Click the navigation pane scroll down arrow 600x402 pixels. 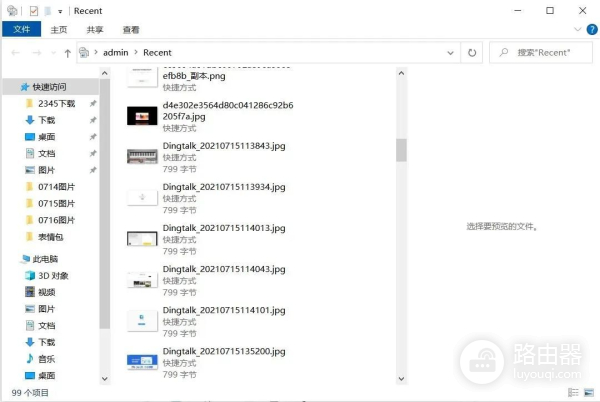104,379
